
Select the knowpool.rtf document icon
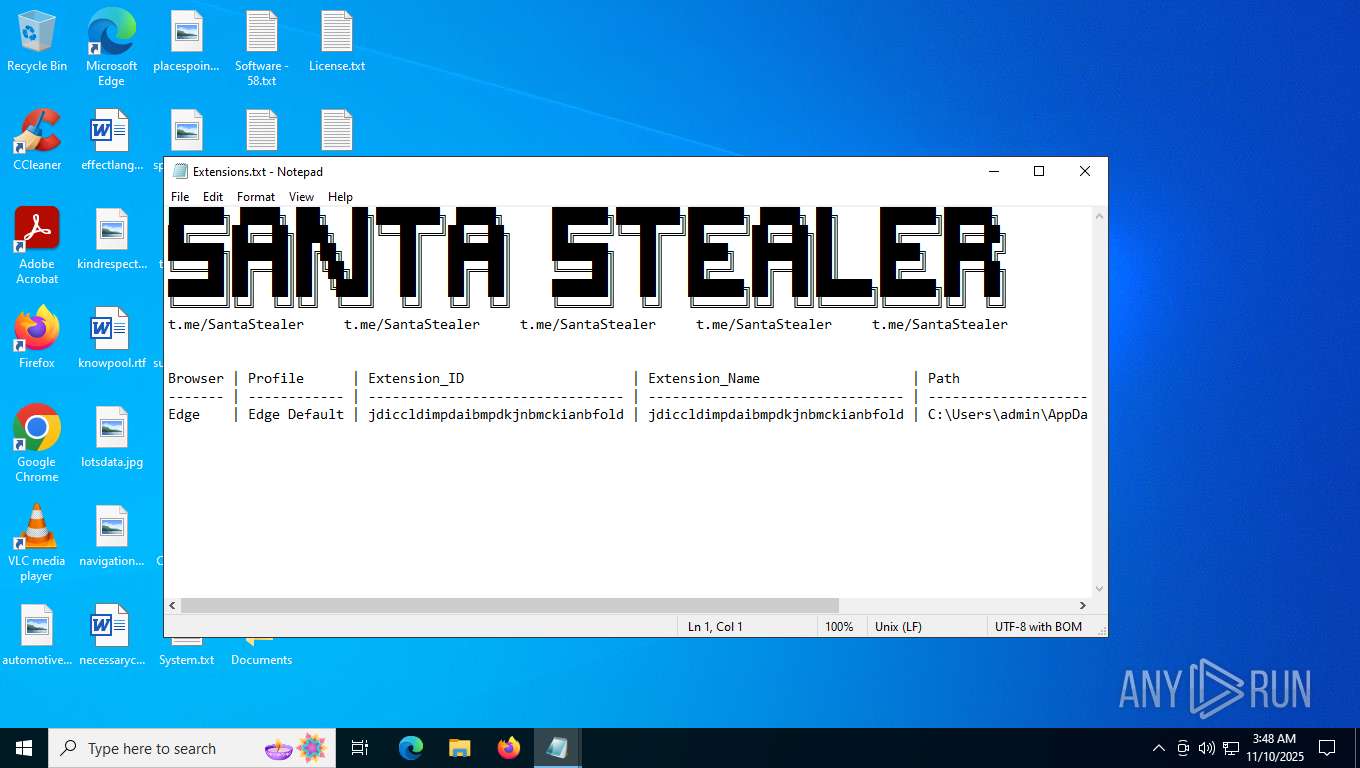point(111,338)
